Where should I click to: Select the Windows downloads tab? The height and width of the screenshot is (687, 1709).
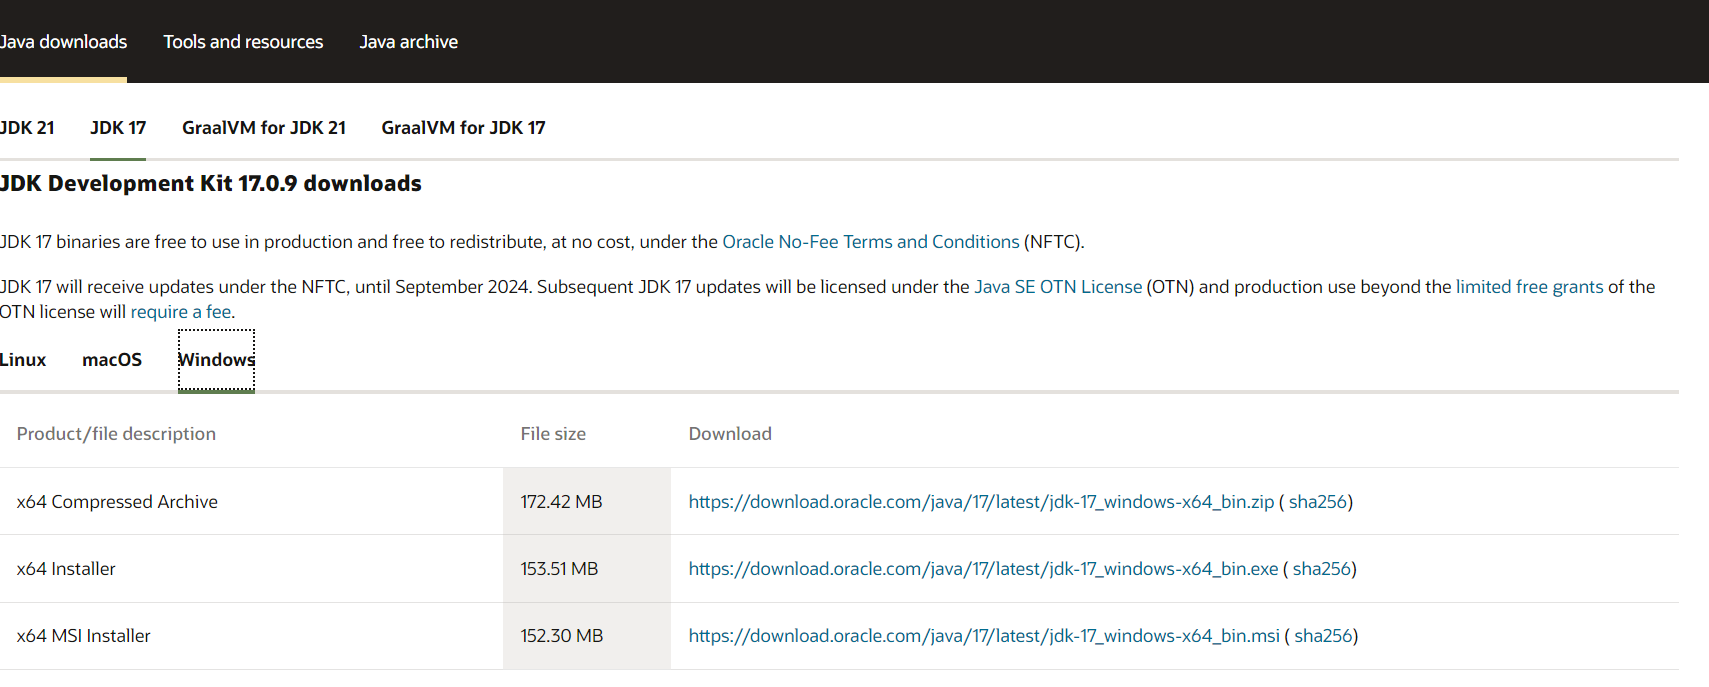[x=216, y=360]
